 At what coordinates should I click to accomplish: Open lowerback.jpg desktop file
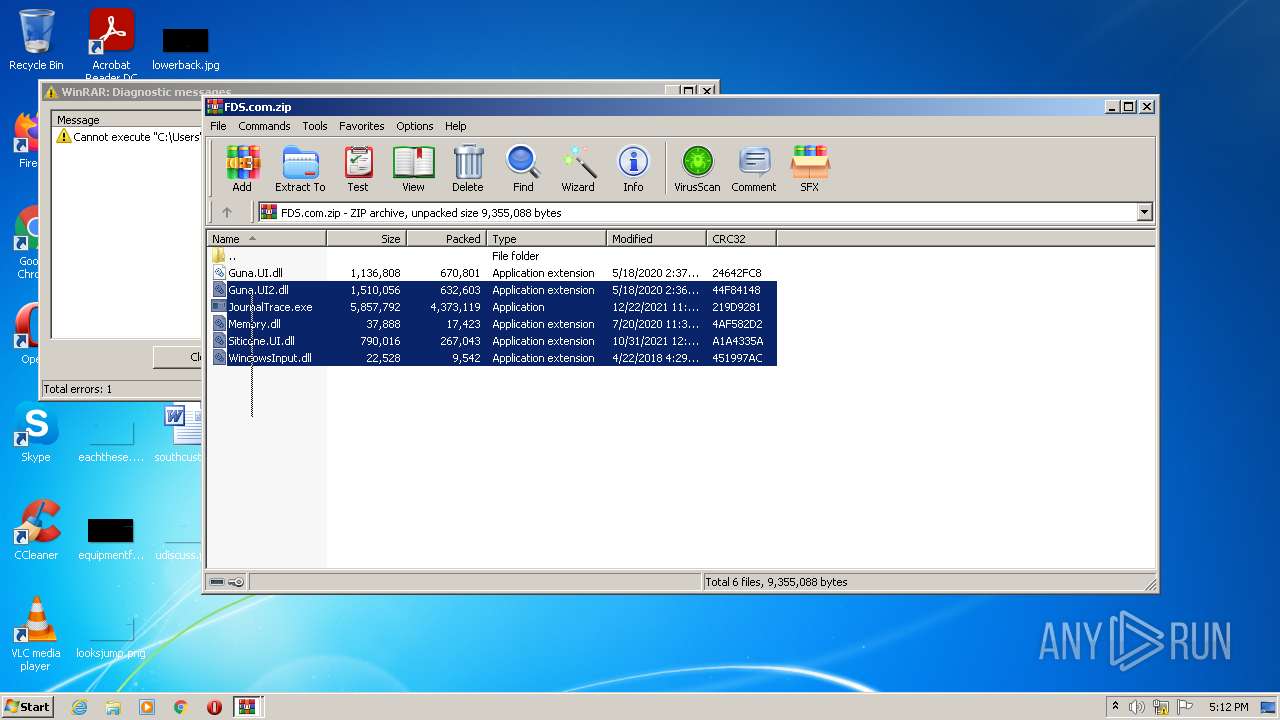tap(185, 48)
